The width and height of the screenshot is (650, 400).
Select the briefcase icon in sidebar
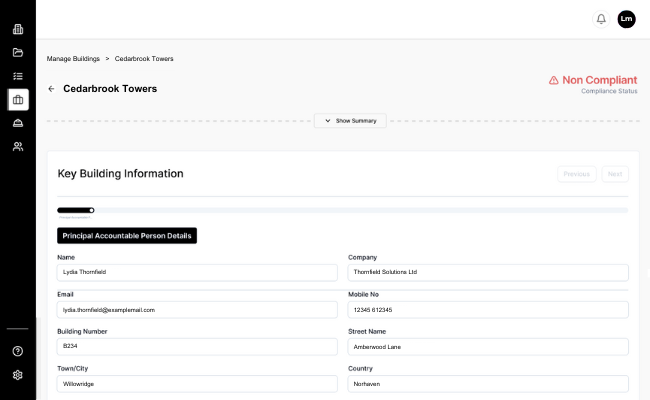[18, 99]
